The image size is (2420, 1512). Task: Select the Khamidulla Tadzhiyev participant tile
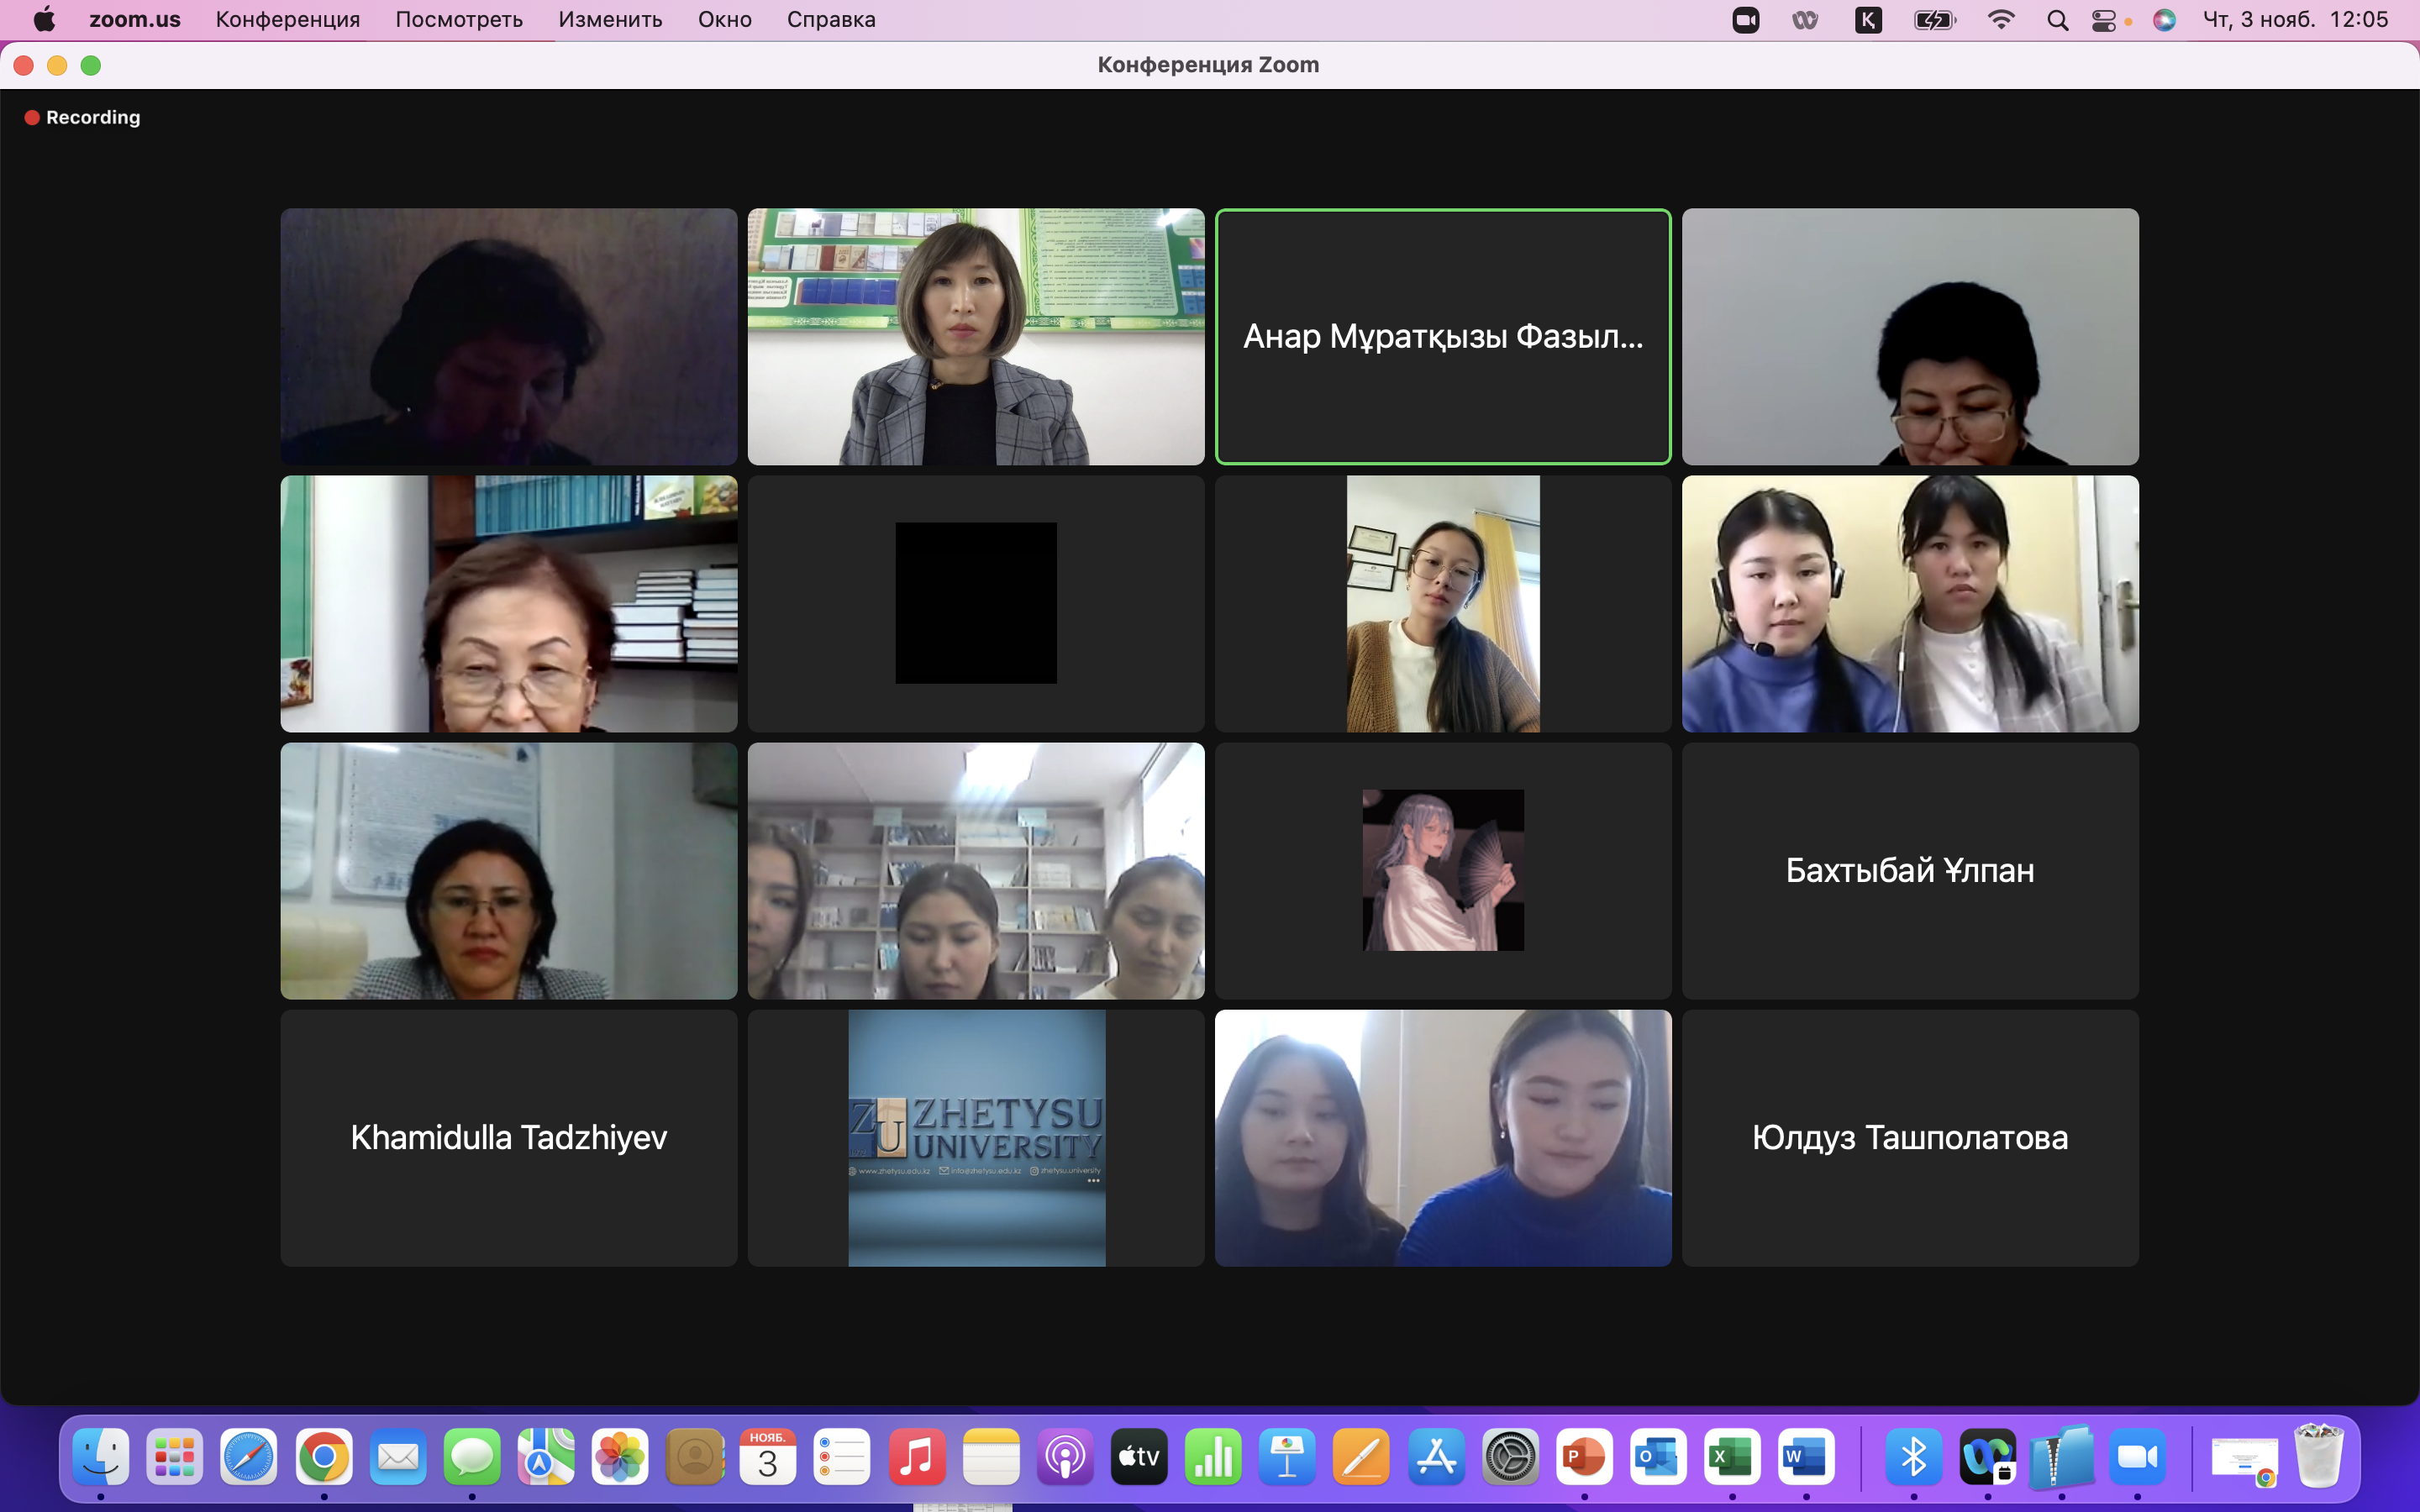(508, 1138)
